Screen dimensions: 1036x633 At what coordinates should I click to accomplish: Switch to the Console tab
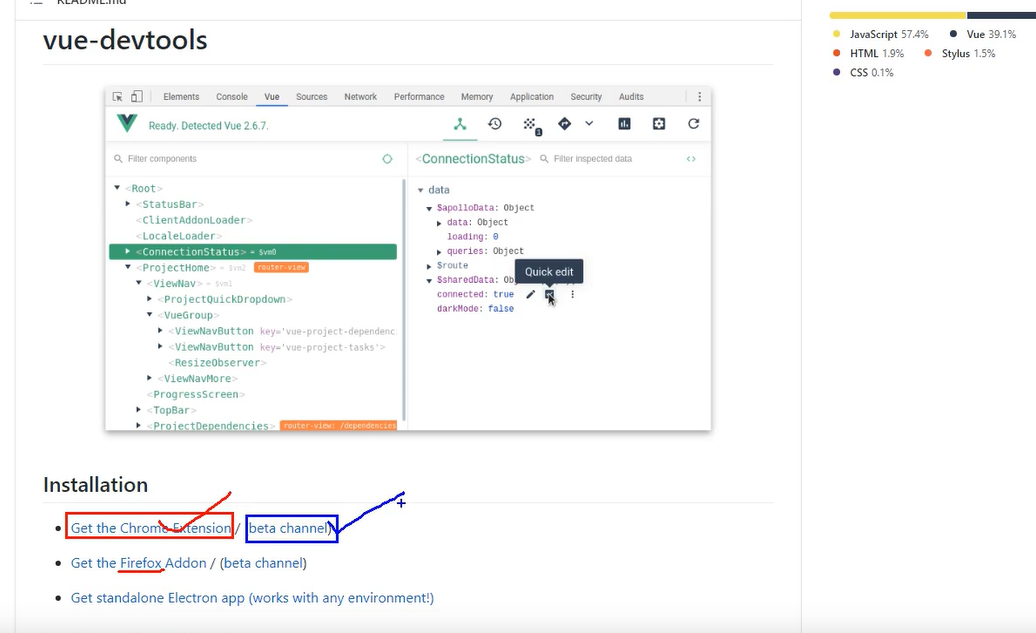[x=232, y=96]
